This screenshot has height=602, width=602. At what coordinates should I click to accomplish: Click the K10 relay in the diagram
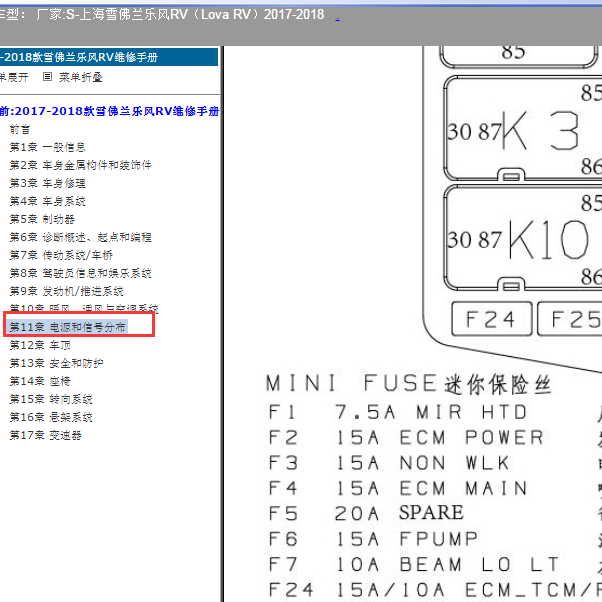(523, 238)
